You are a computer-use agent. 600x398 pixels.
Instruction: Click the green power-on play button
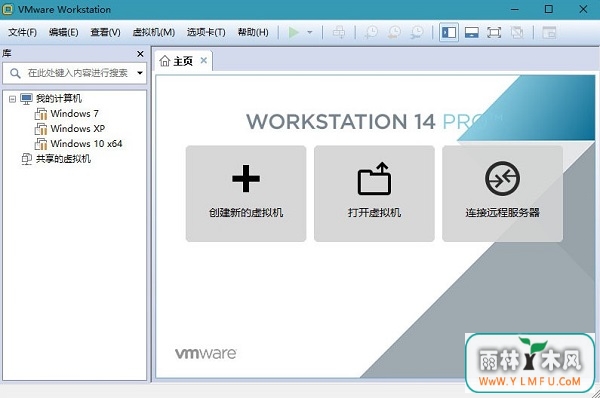(293, 33)
